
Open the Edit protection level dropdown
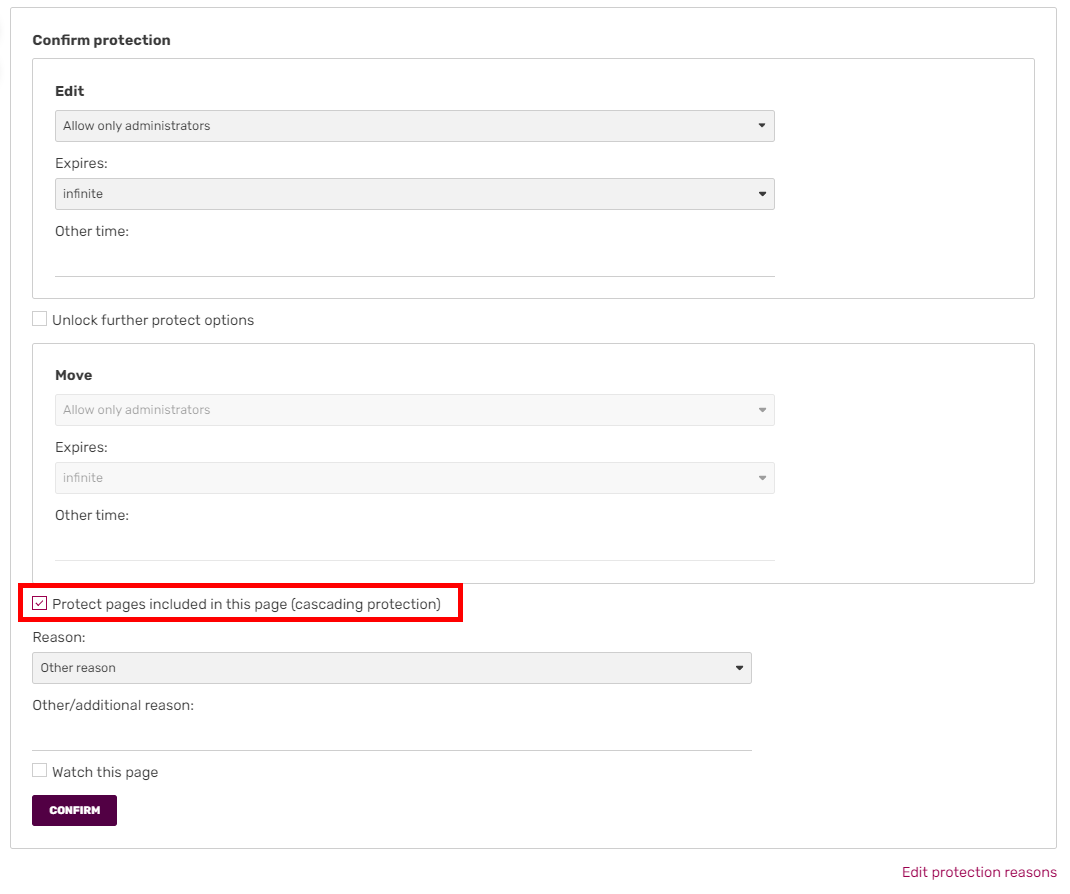[414, 126]
